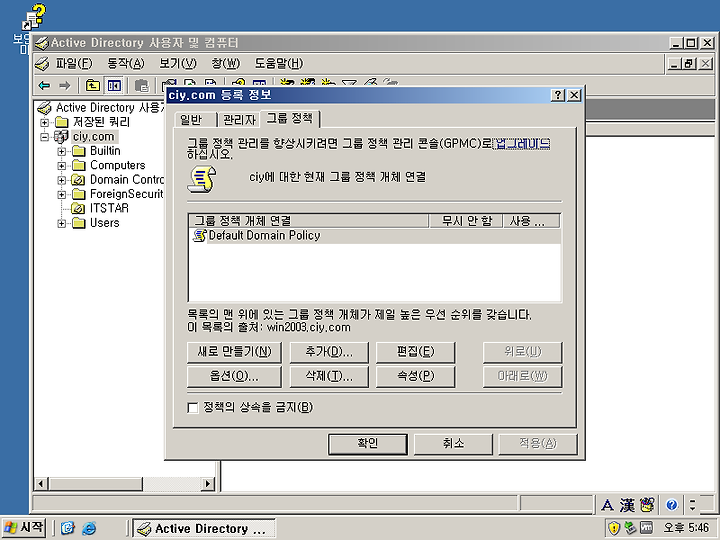Expand the Computers tree node
This screenshot has height=540, width=720.
pos(62,166)
